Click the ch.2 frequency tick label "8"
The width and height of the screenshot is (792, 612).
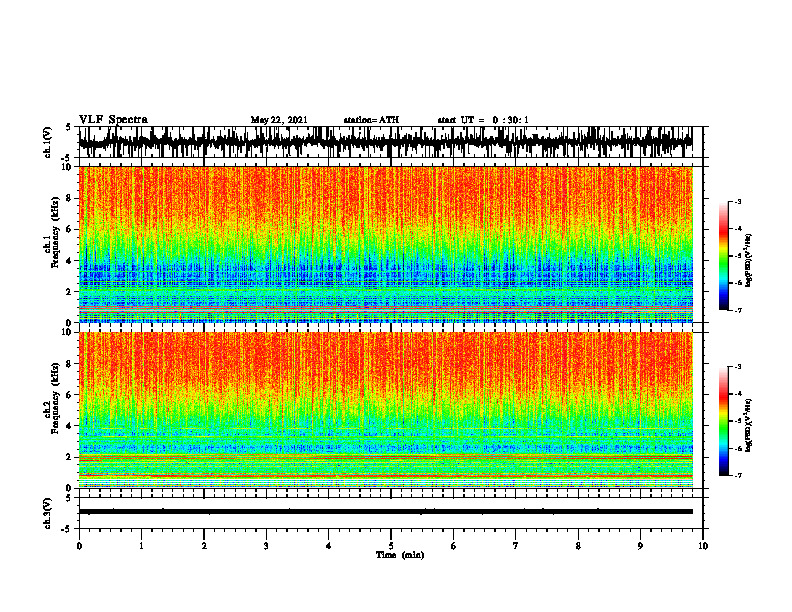pos(69,364)
